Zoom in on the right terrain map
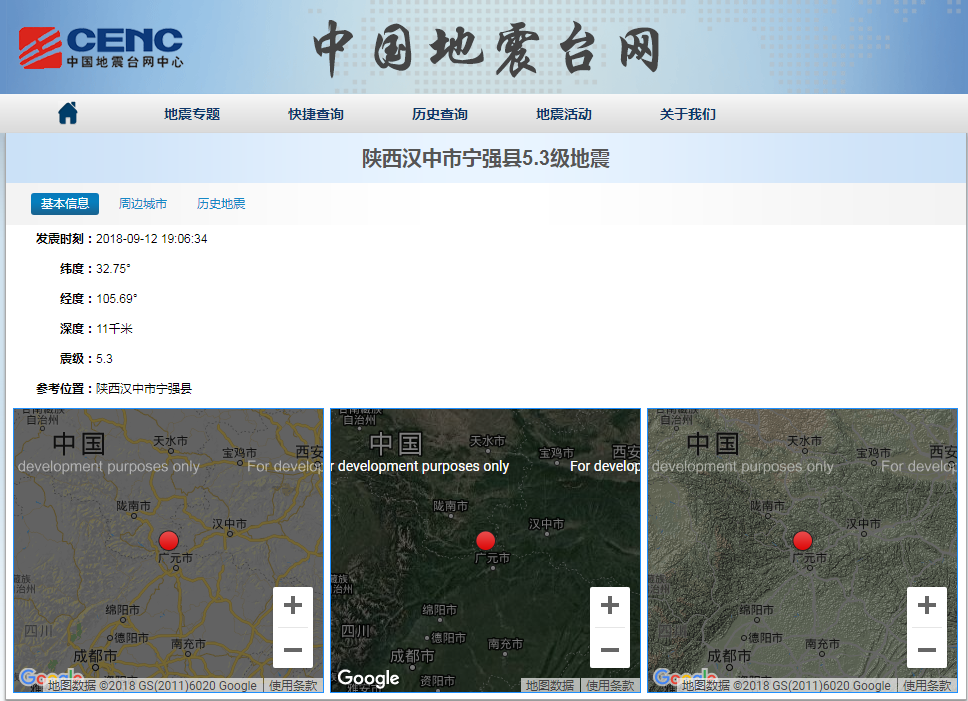968x701 pixels. pyautogui.click(x=927, y=606)
